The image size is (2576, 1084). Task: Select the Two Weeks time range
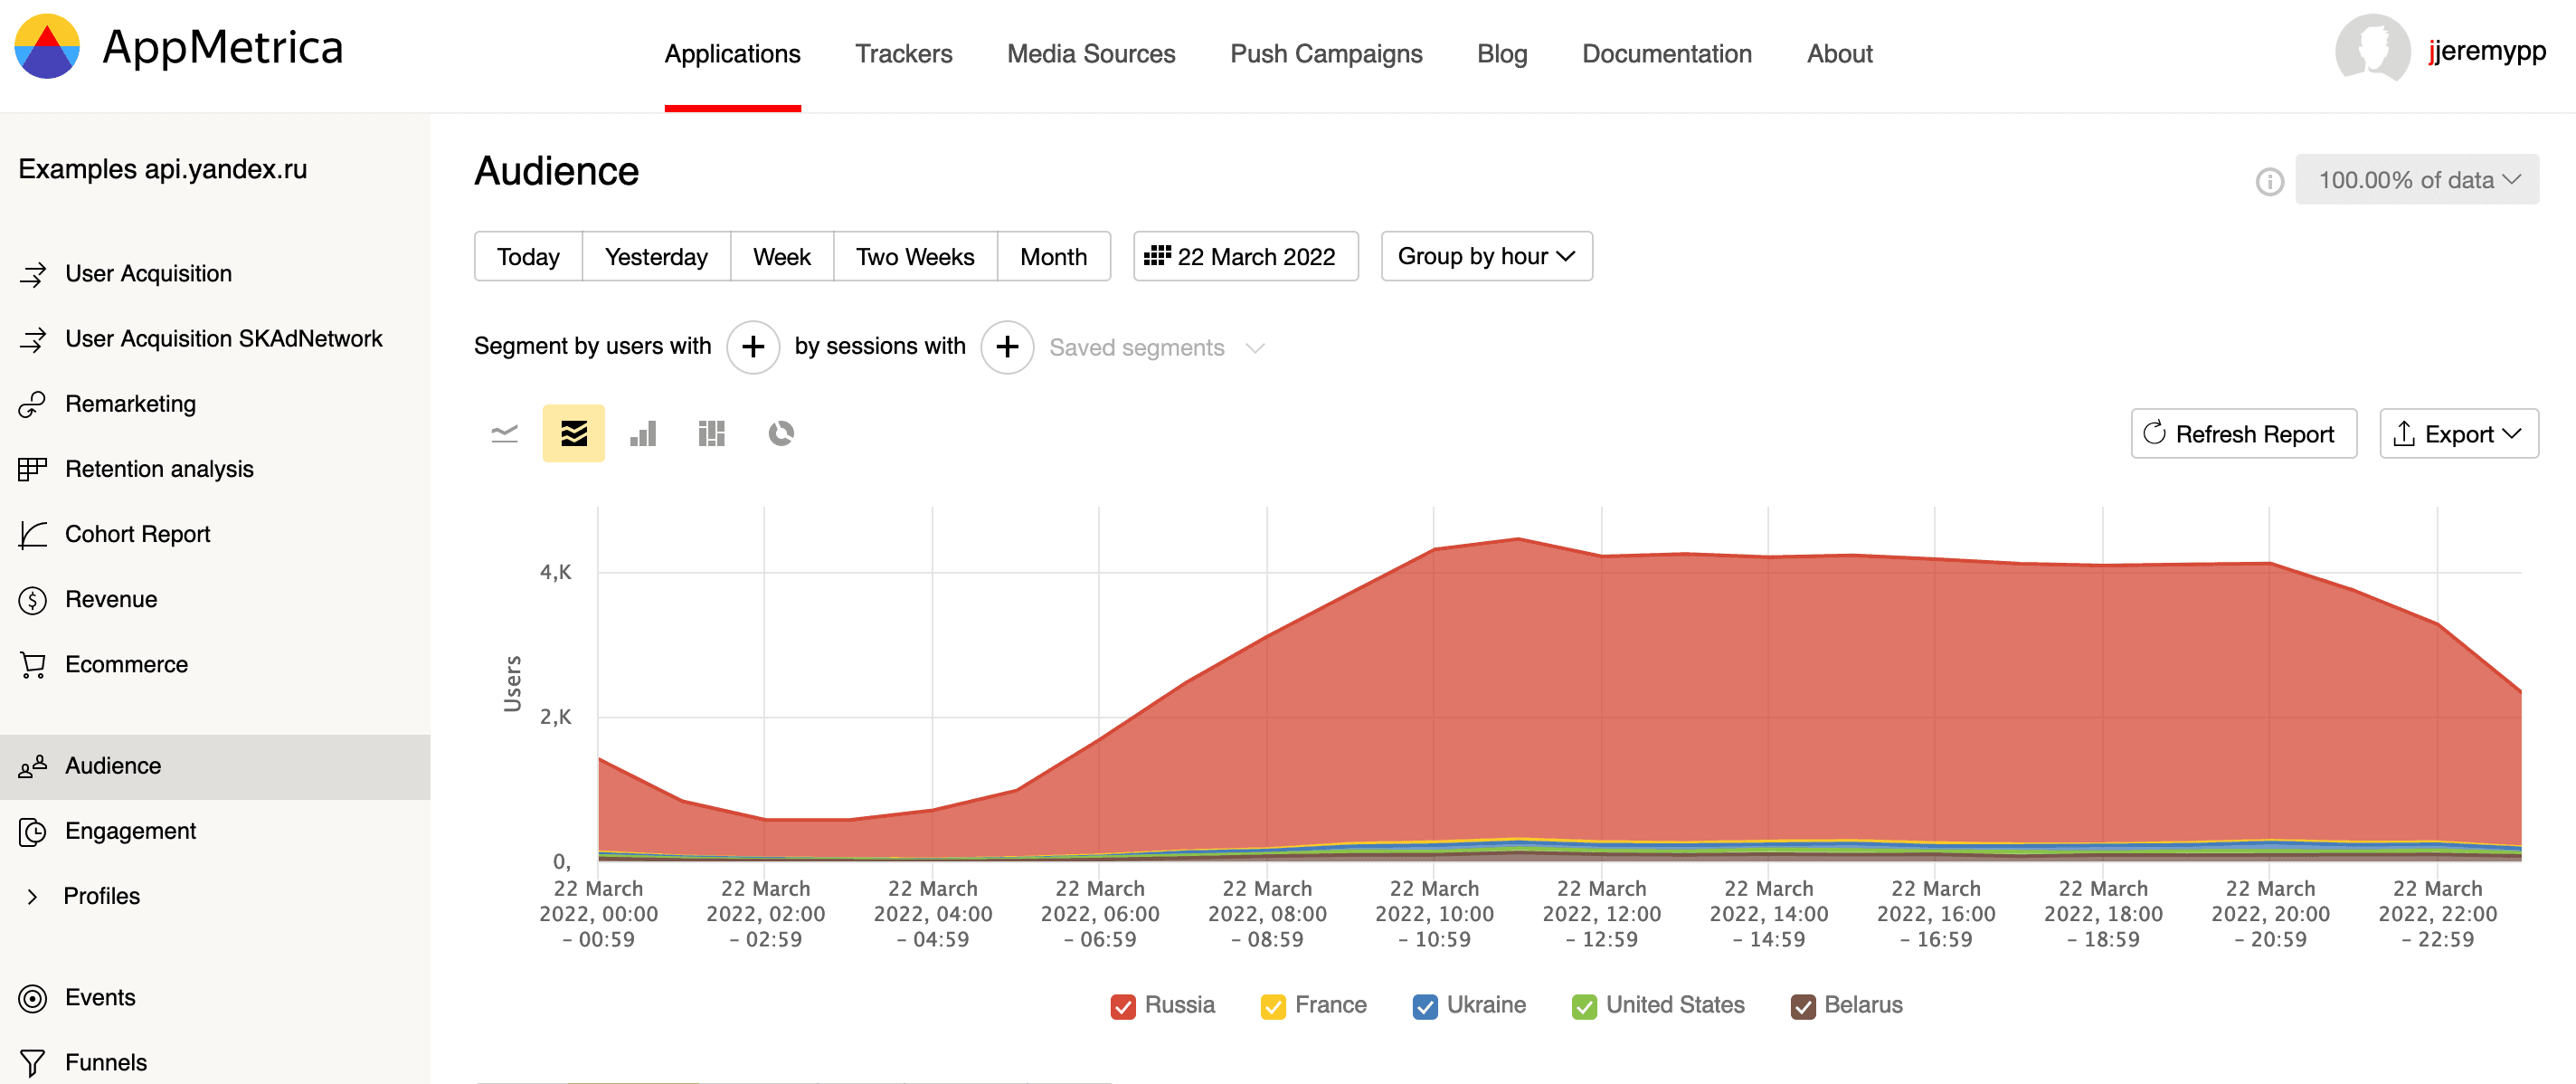(914, 256)
